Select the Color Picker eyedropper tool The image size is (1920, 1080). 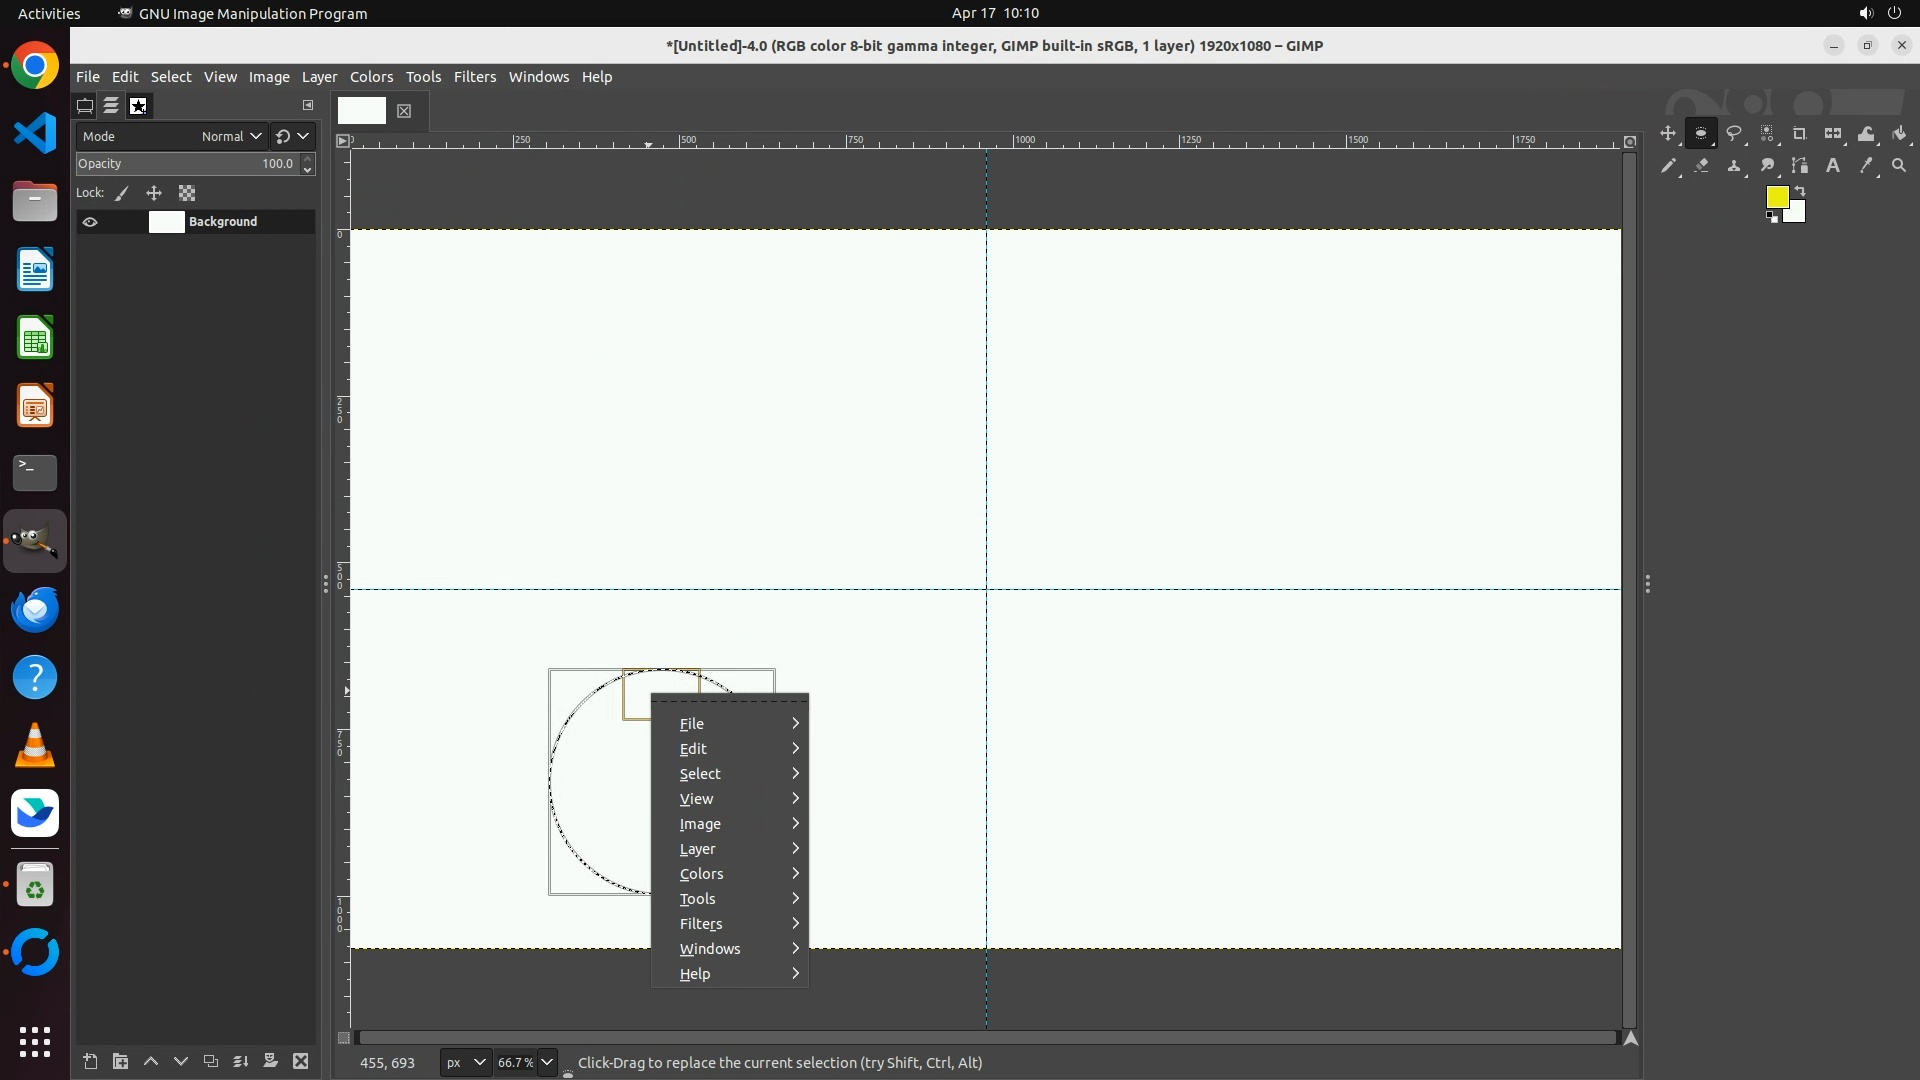click(x=1866, y=166)
